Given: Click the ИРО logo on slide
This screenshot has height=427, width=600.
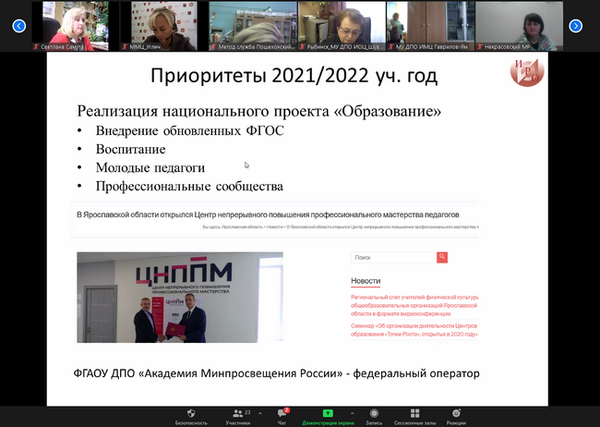Looking at the screenshot, I should [527, 72].
